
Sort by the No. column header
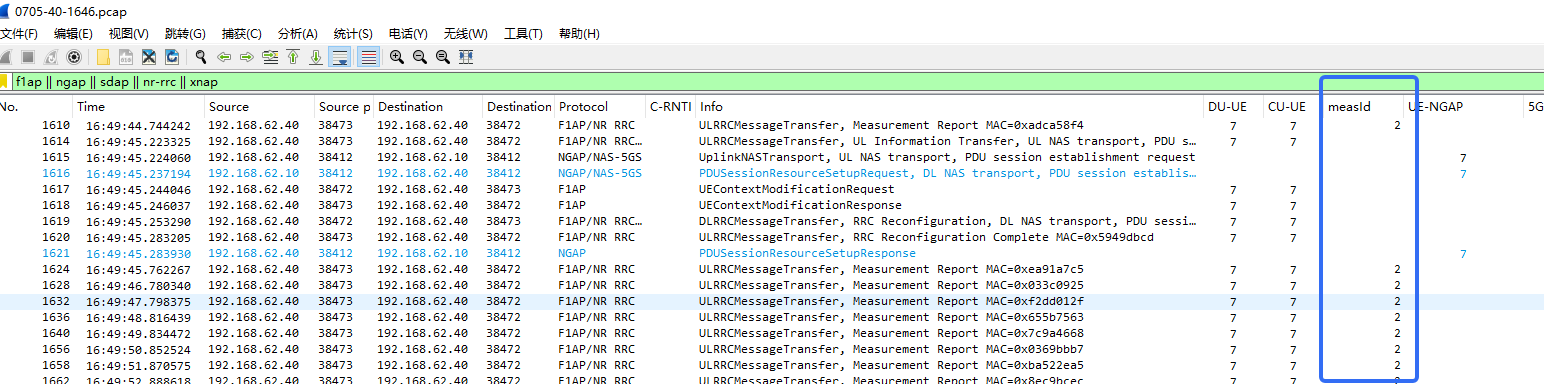36,106
